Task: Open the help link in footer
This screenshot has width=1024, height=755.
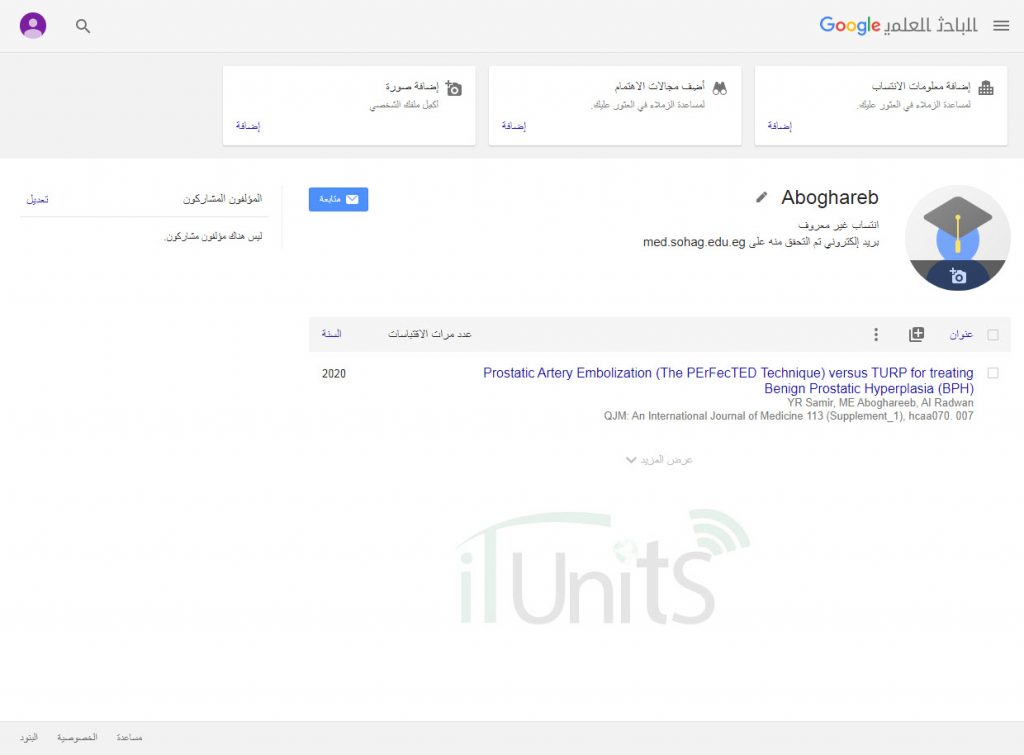Action: (x=129, y=737)
